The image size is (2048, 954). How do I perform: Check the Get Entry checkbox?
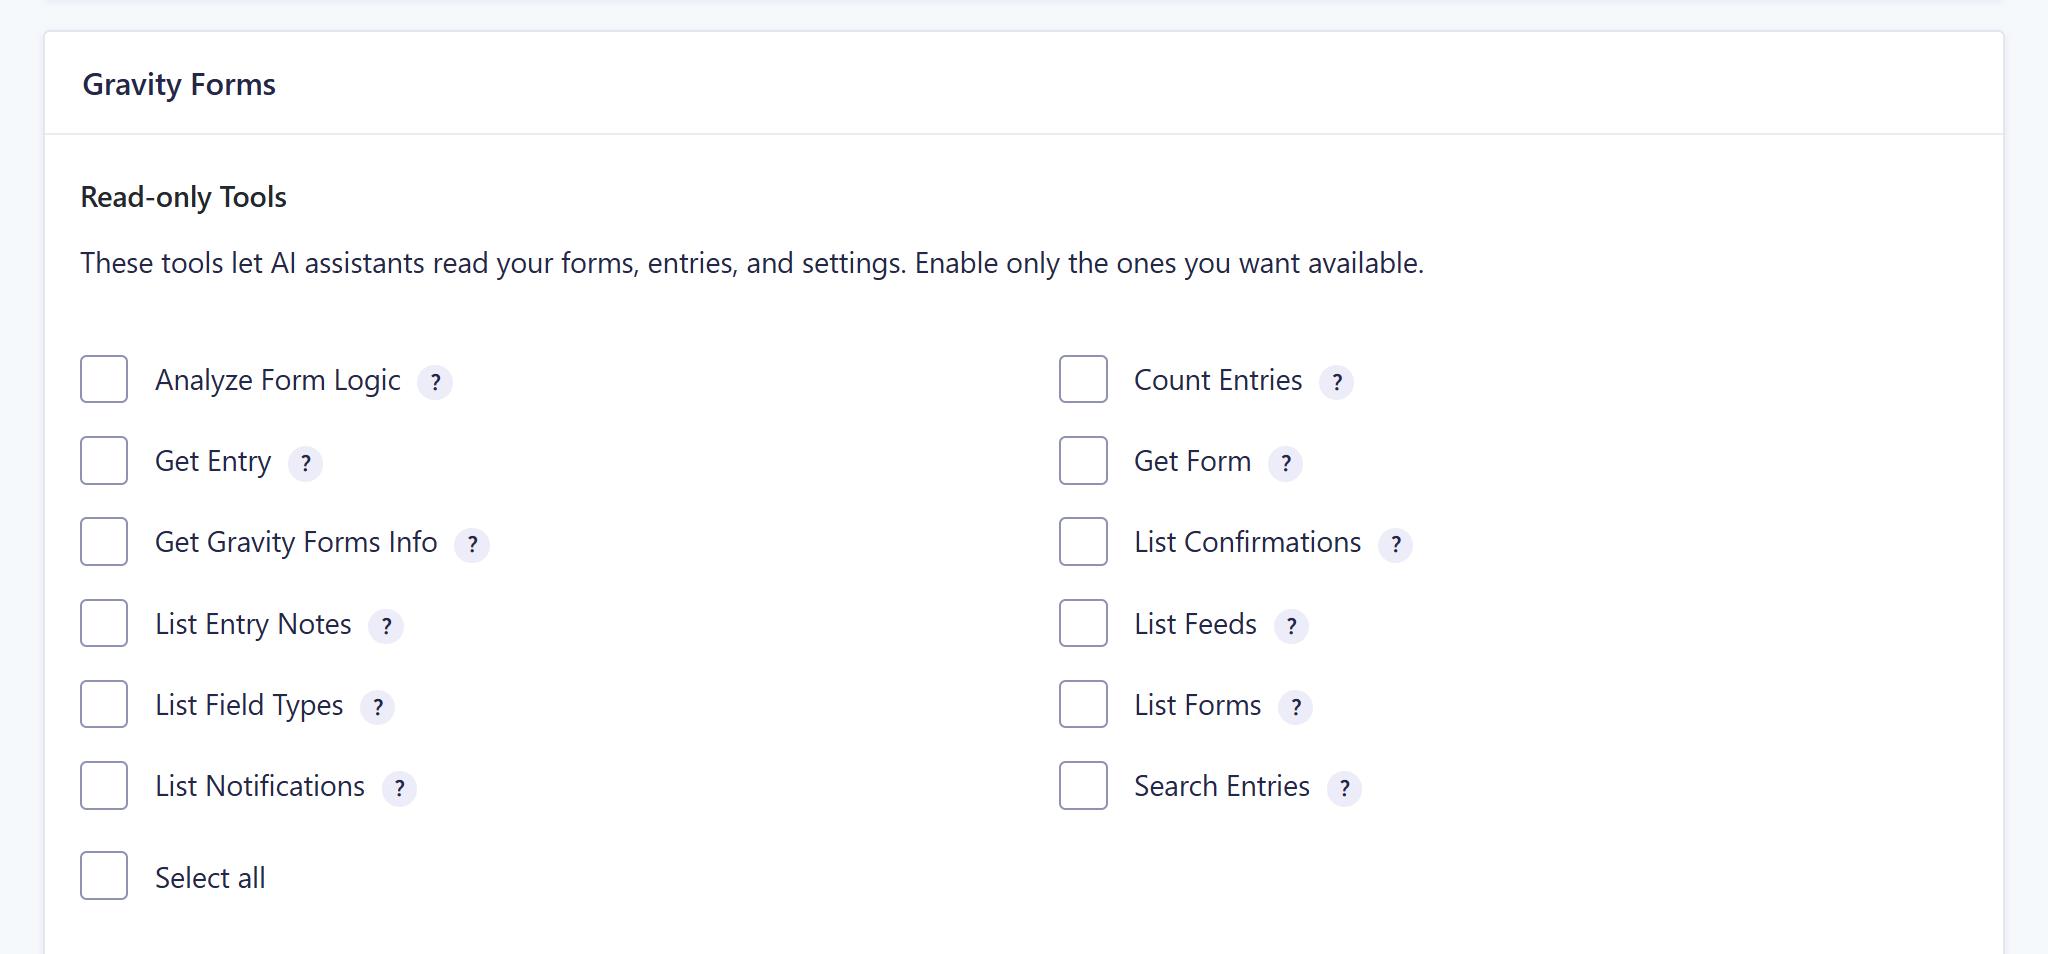tap(104, 460)
